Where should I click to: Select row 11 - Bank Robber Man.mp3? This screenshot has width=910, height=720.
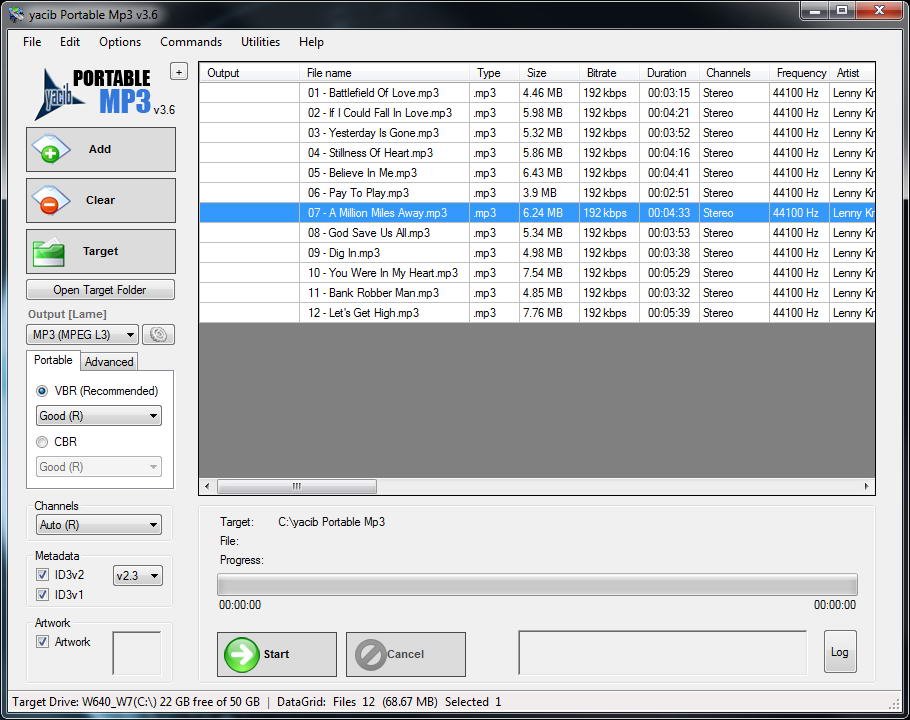537,293
